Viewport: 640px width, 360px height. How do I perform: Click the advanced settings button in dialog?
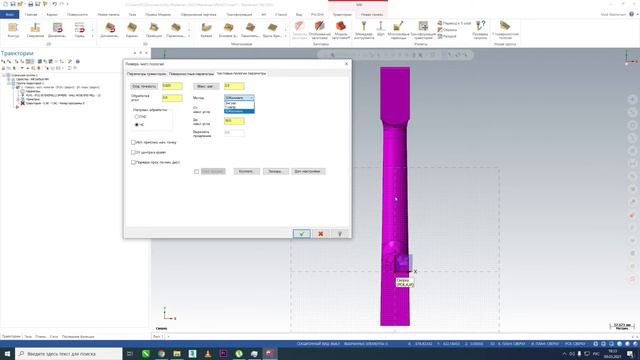[308, 171]
